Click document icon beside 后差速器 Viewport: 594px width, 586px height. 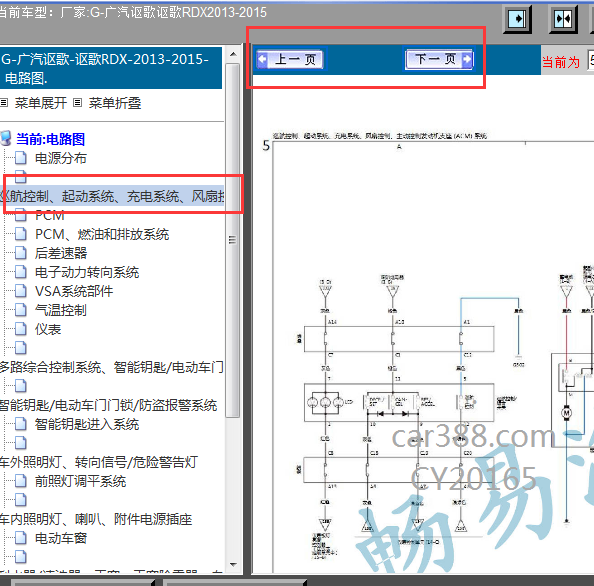(x=21, y=253)
